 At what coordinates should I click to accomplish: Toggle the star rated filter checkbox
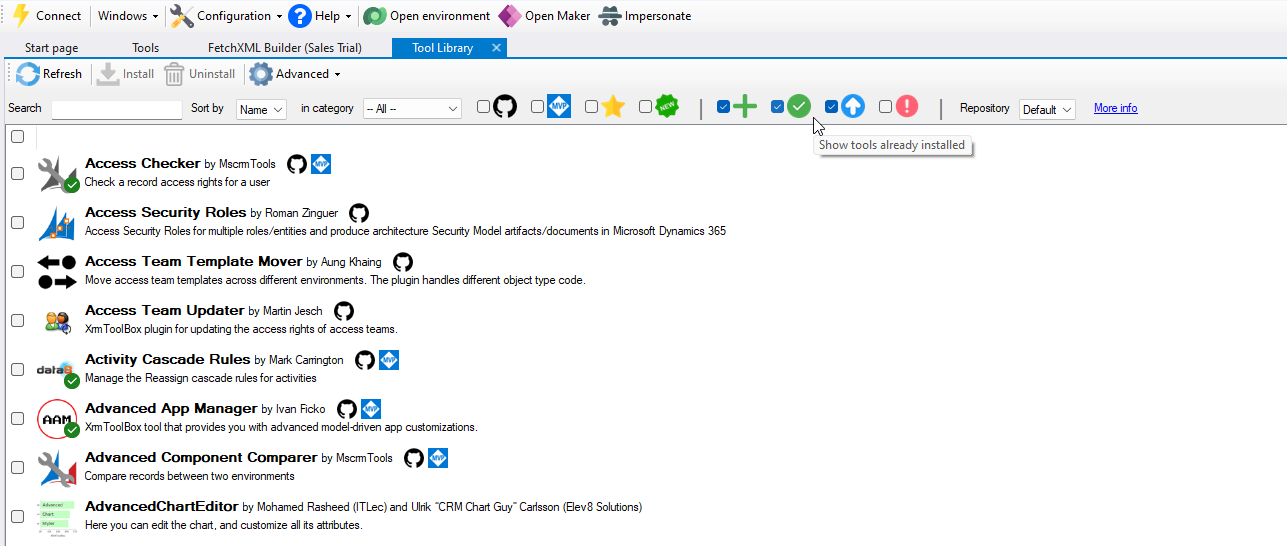tap(592, 107)
